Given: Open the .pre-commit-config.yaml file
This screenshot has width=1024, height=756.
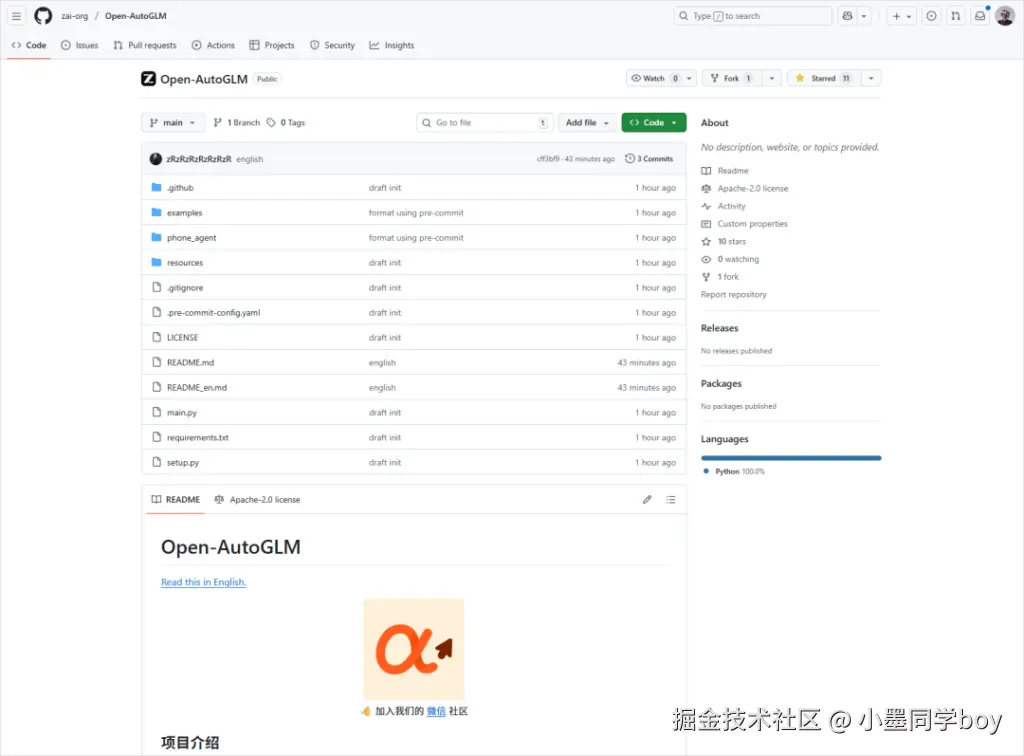Looking at the screenshot, I should coord(213,312).
